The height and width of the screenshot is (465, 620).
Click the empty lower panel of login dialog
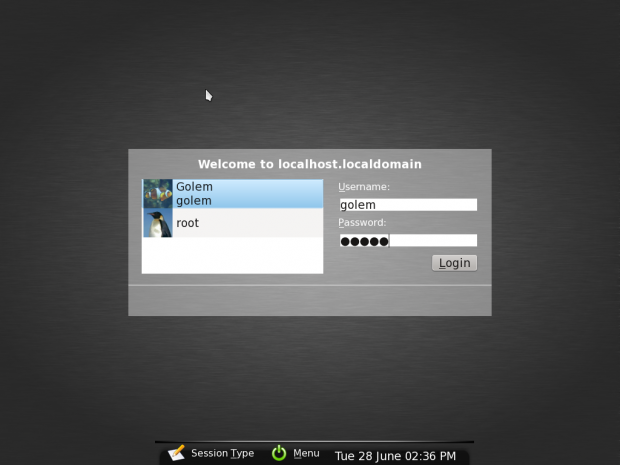[x=309, y=300]
